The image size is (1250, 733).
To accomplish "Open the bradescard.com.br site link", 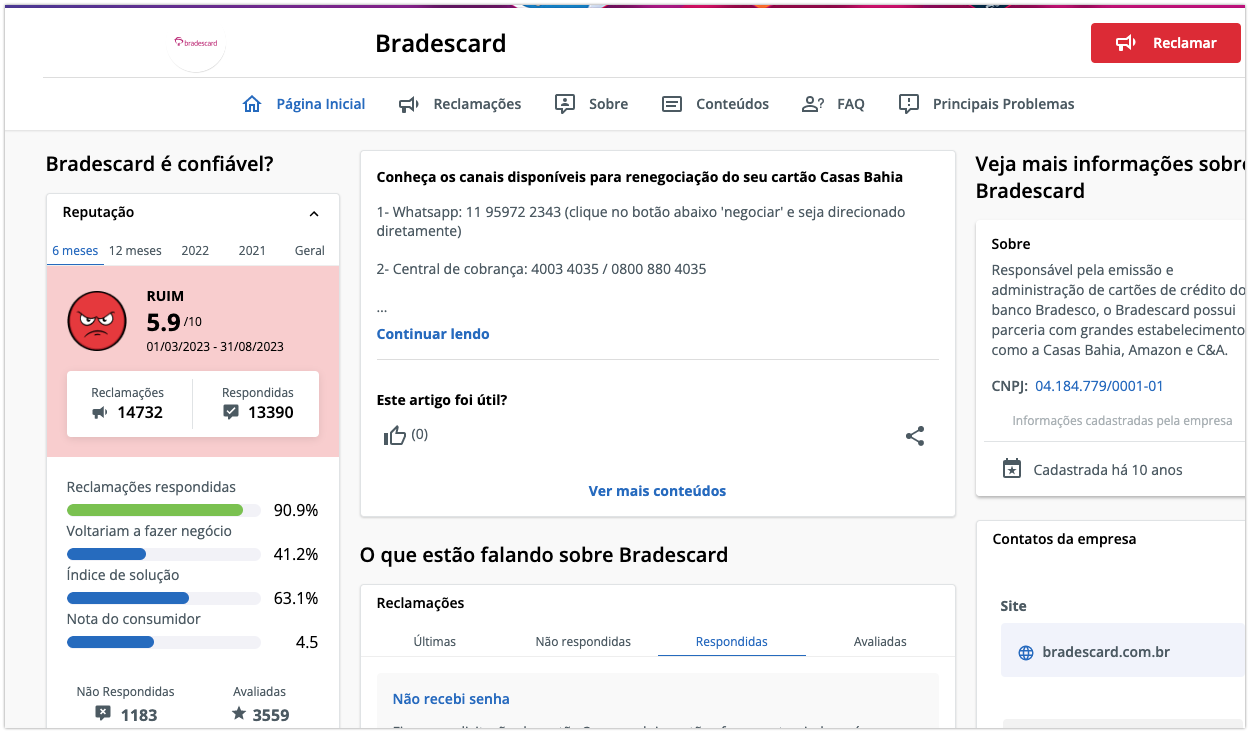I will 1106,652.
